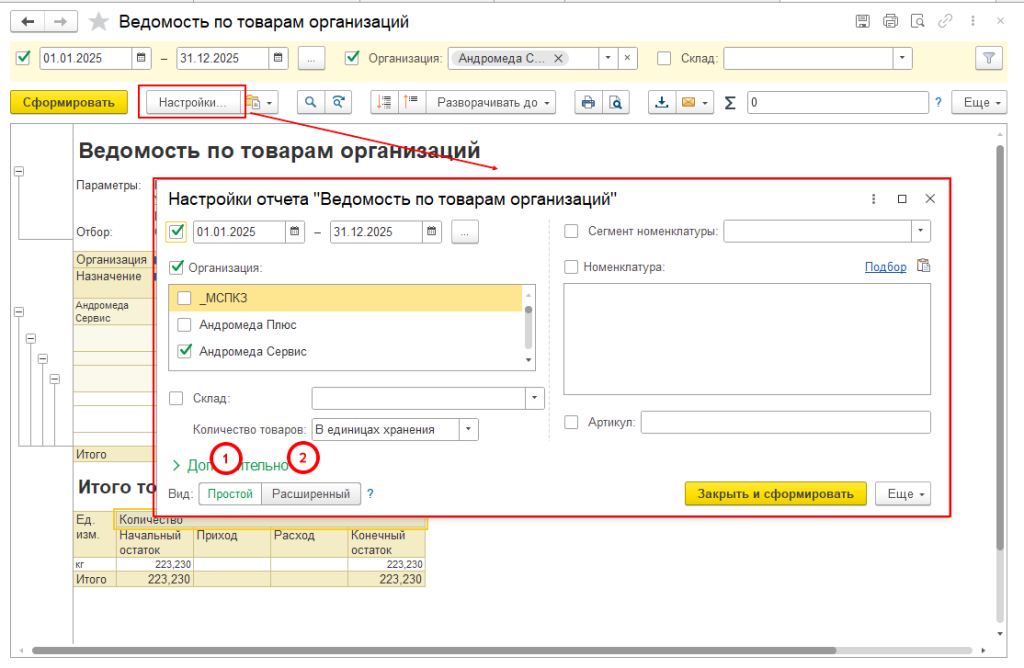The height and width of the screenshot is (668, 1024).
Task: Check the Андромеда Плюс organization checkbox
Action: click(184, 325)
